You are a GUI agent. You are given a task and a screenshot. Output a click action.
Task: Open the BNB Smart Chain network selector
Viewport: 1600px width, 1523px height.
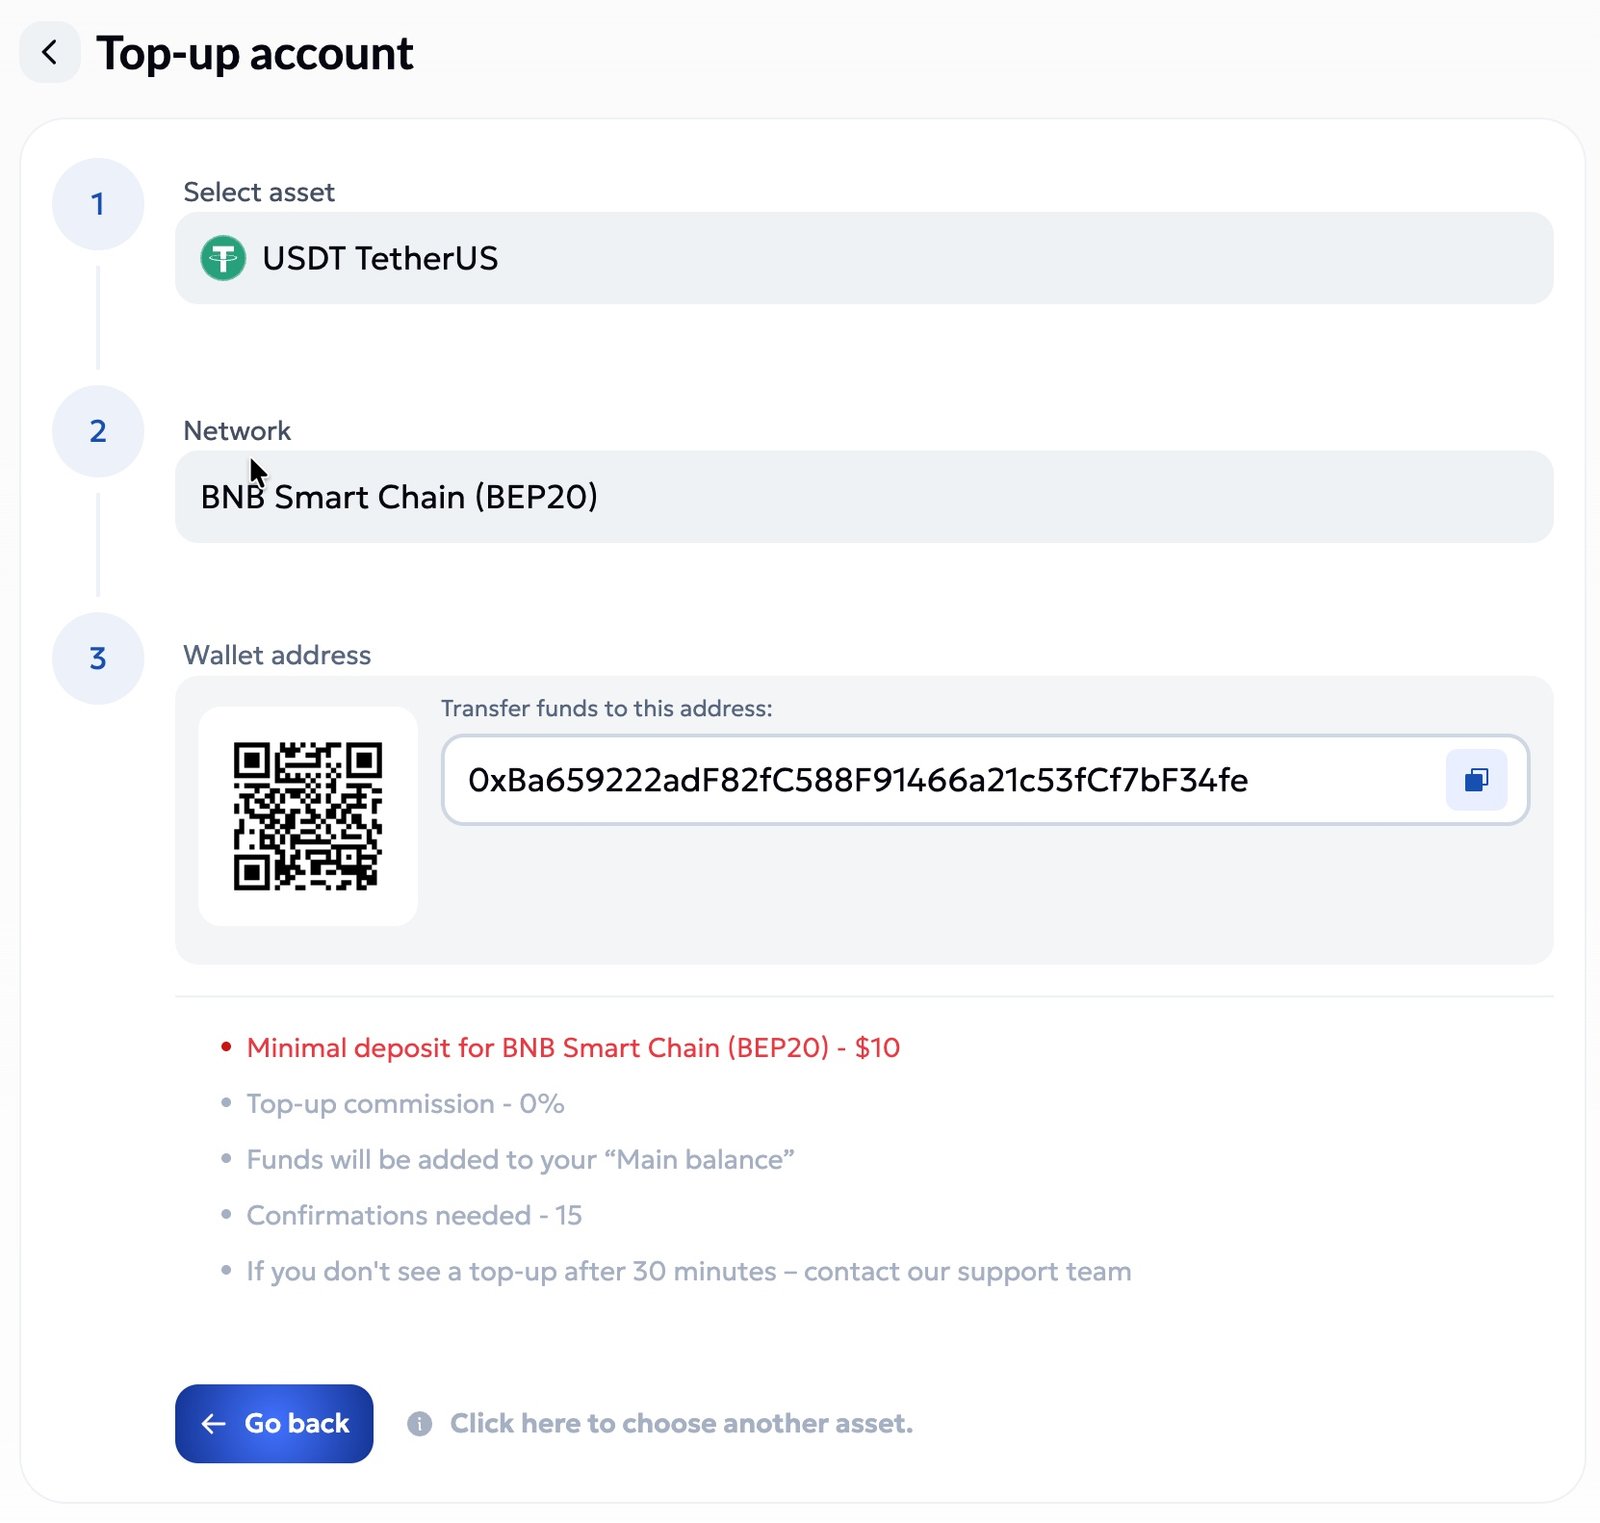863,497
